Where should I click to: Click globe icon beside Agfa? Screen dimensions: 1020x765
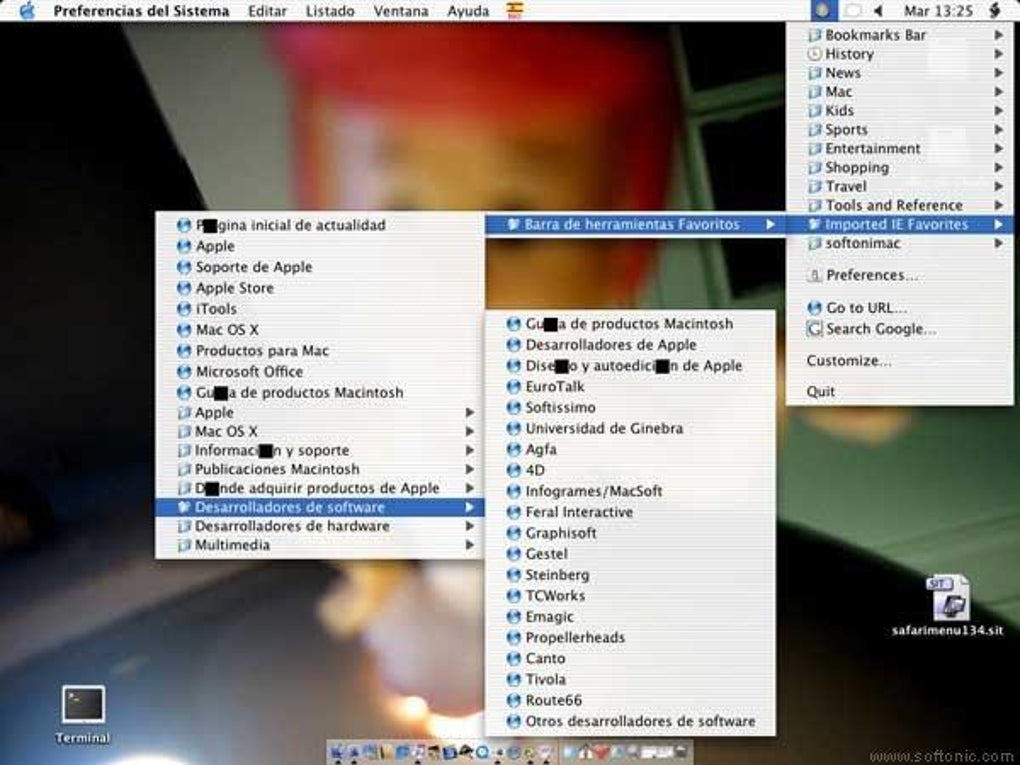tap(514, 450)
